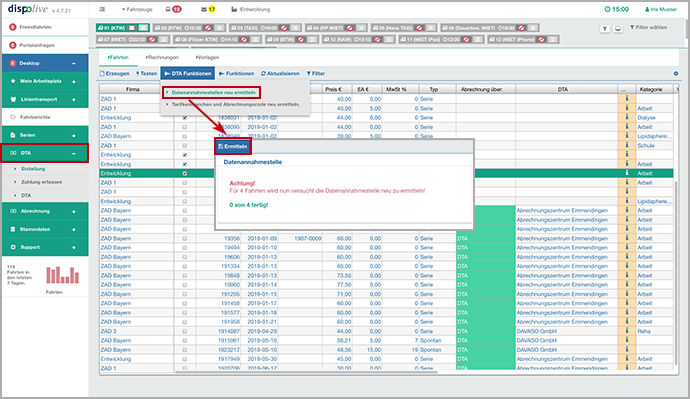
Task: Click blocked icon on vehicle 04 (RP MIET)
Action: (x=350, y=28)
